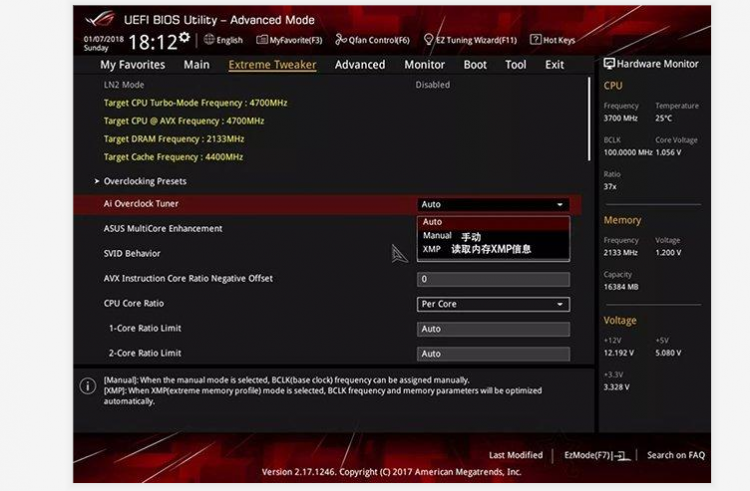750x491 pixels.
Task: Click the CPU frequency 3700 MHz value
Action: [x=620, y=118]
